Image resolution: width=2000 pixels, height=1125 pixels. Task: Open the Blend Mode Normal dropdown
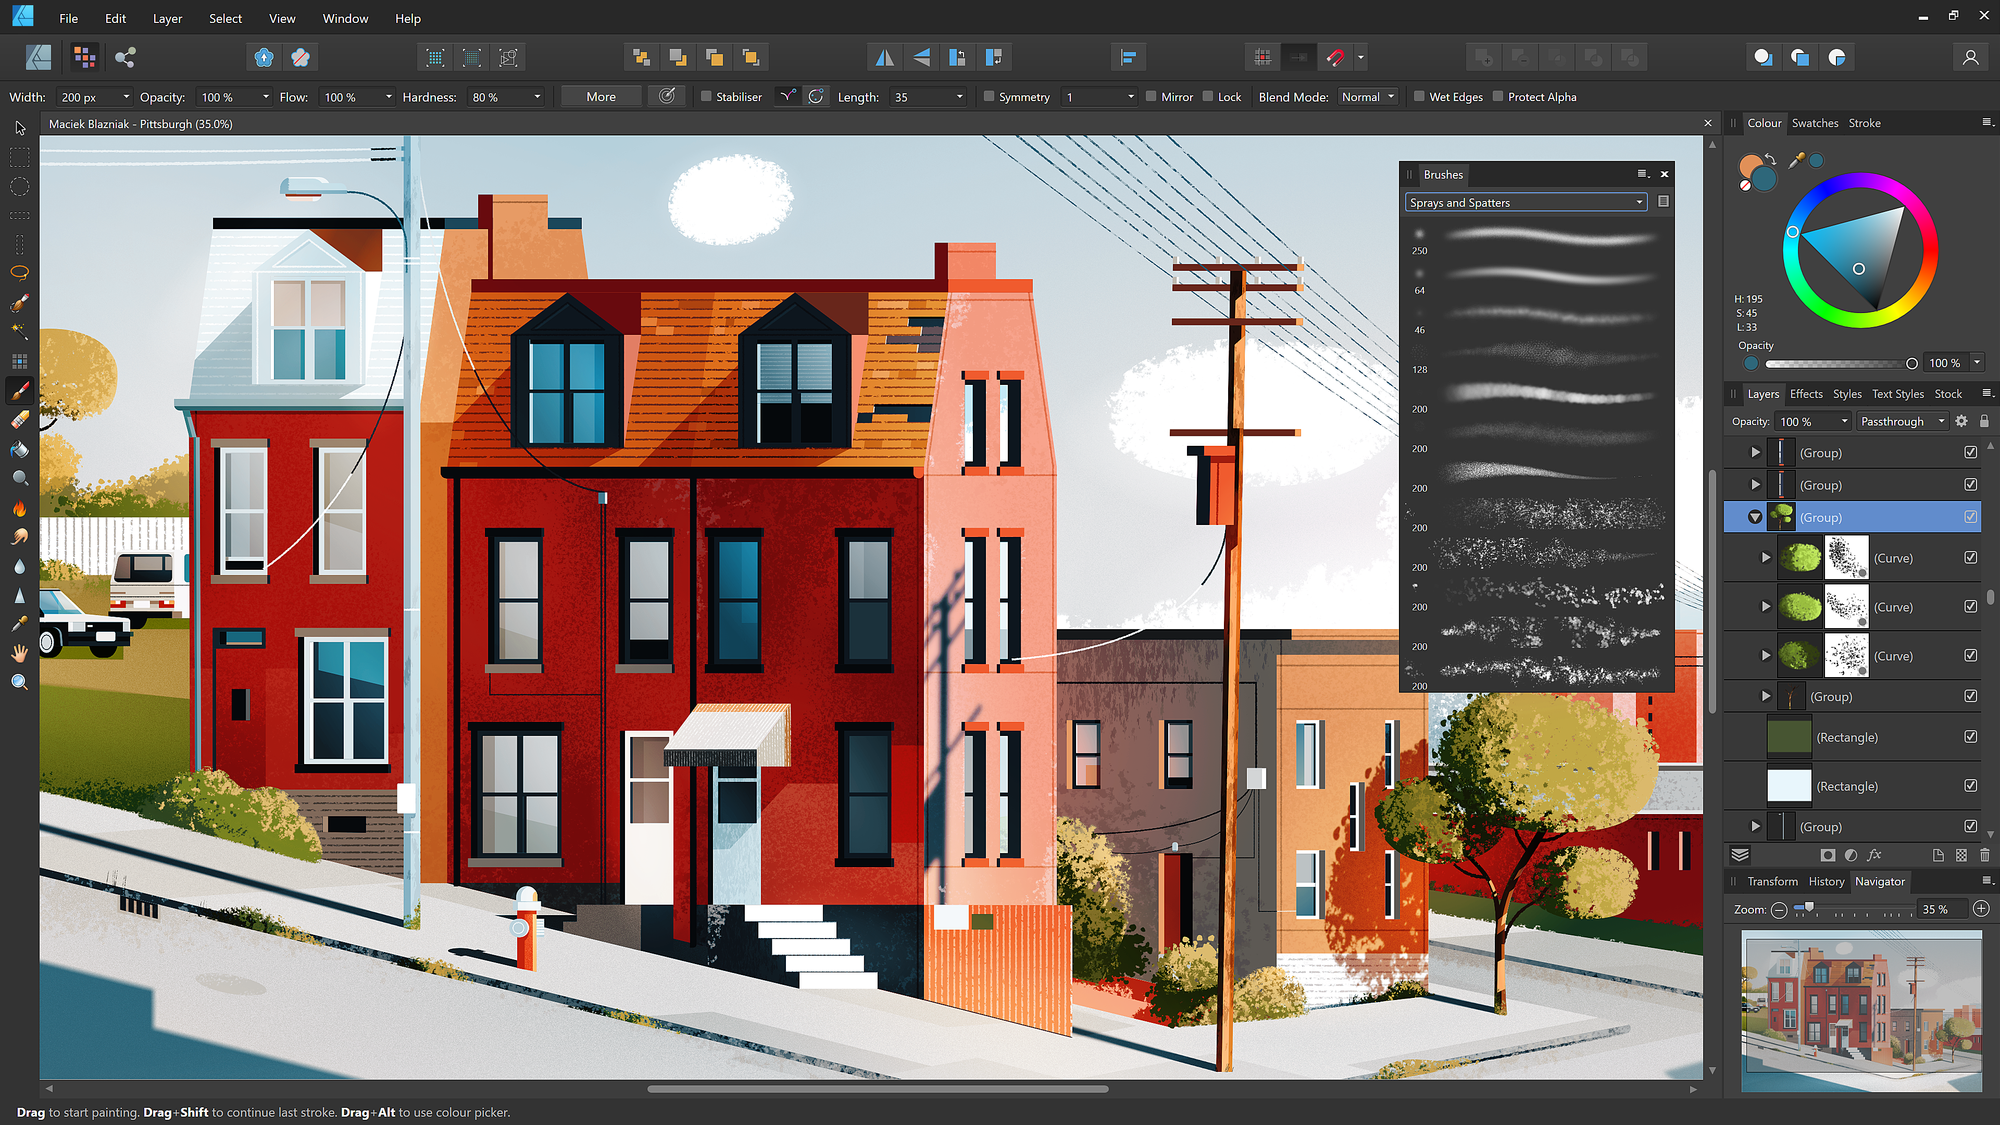coord(1368,97)
